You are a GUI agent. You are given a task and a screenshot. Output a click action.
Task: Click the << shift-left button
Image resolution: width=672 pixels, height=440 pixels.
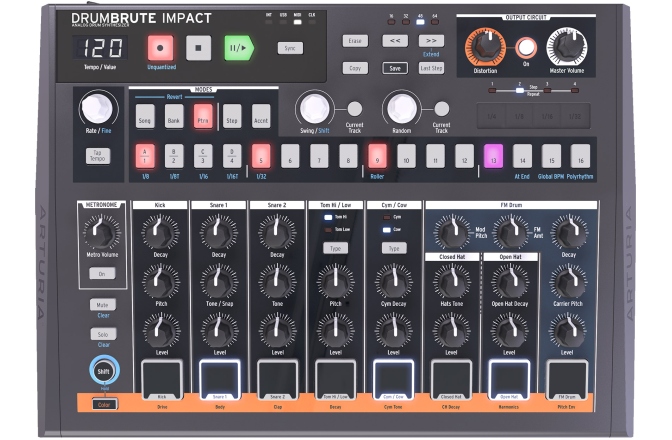point(395,41)
